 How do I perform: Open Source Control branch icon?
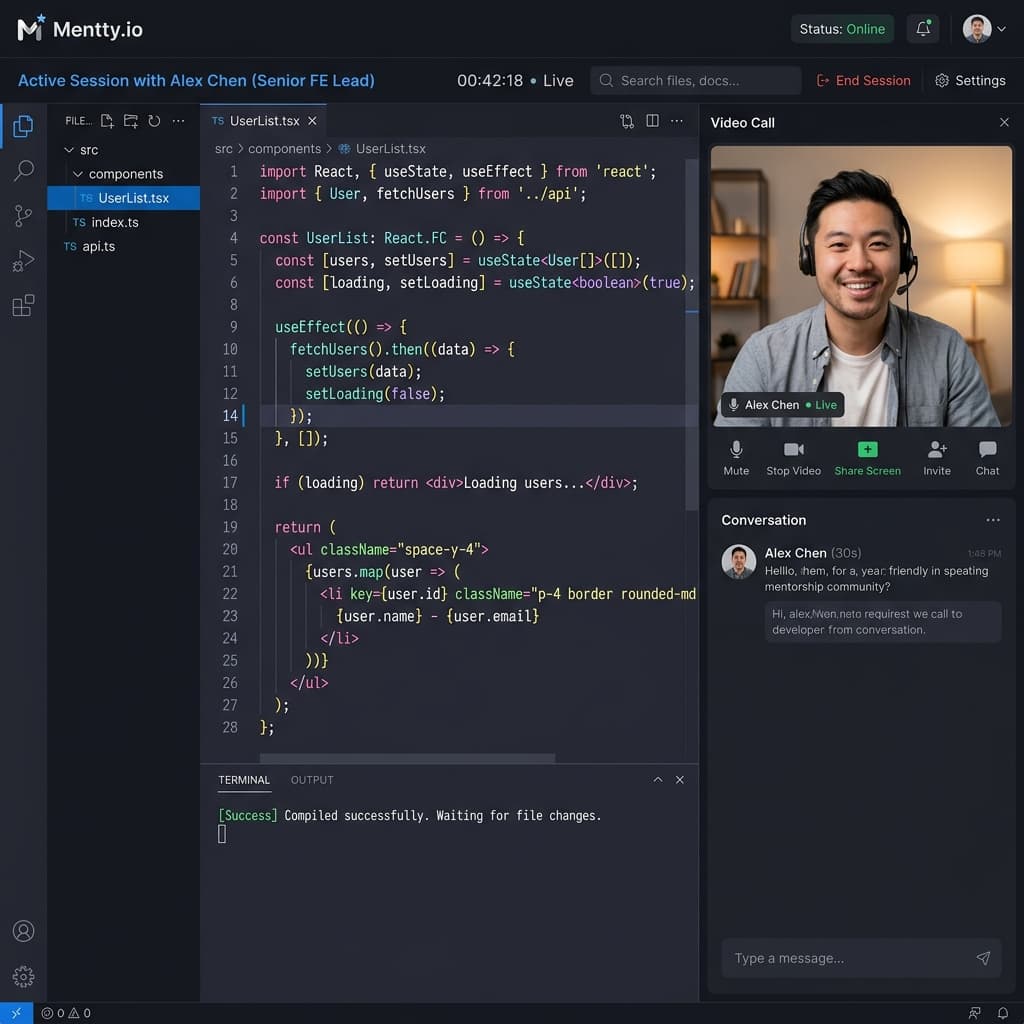coord(23,216)
